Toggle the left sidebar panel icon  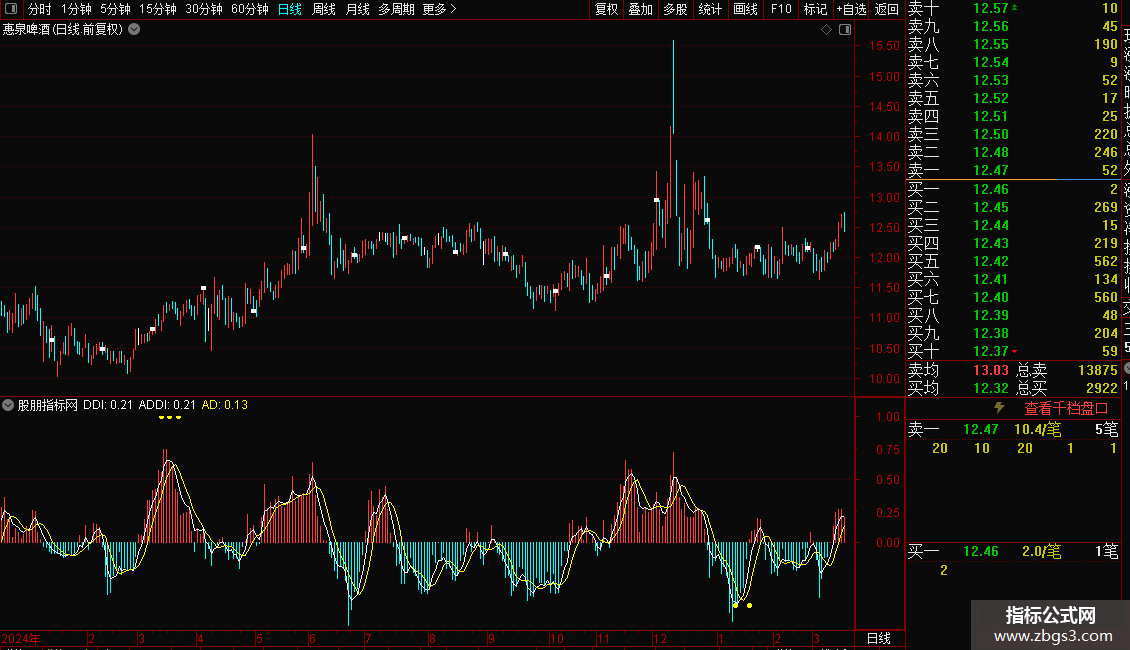(x=11, y=9)
